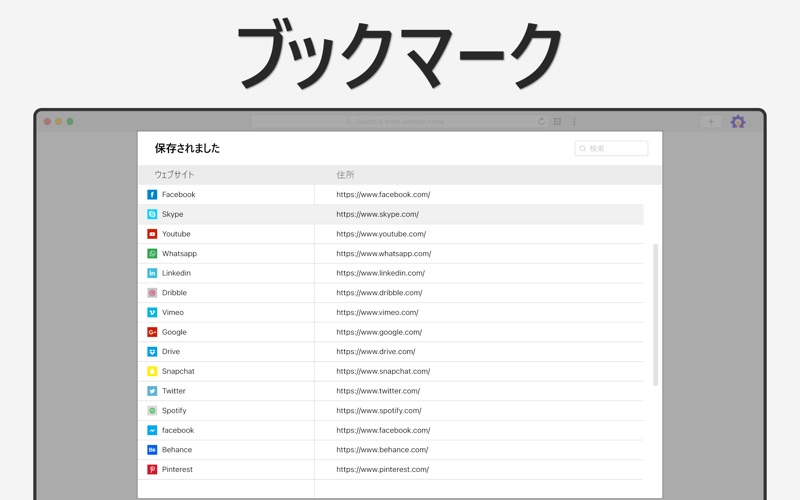Viewport: 800px width, 500px height.
Task: Open https://www.spotify.com/ link
Action: 379,411
